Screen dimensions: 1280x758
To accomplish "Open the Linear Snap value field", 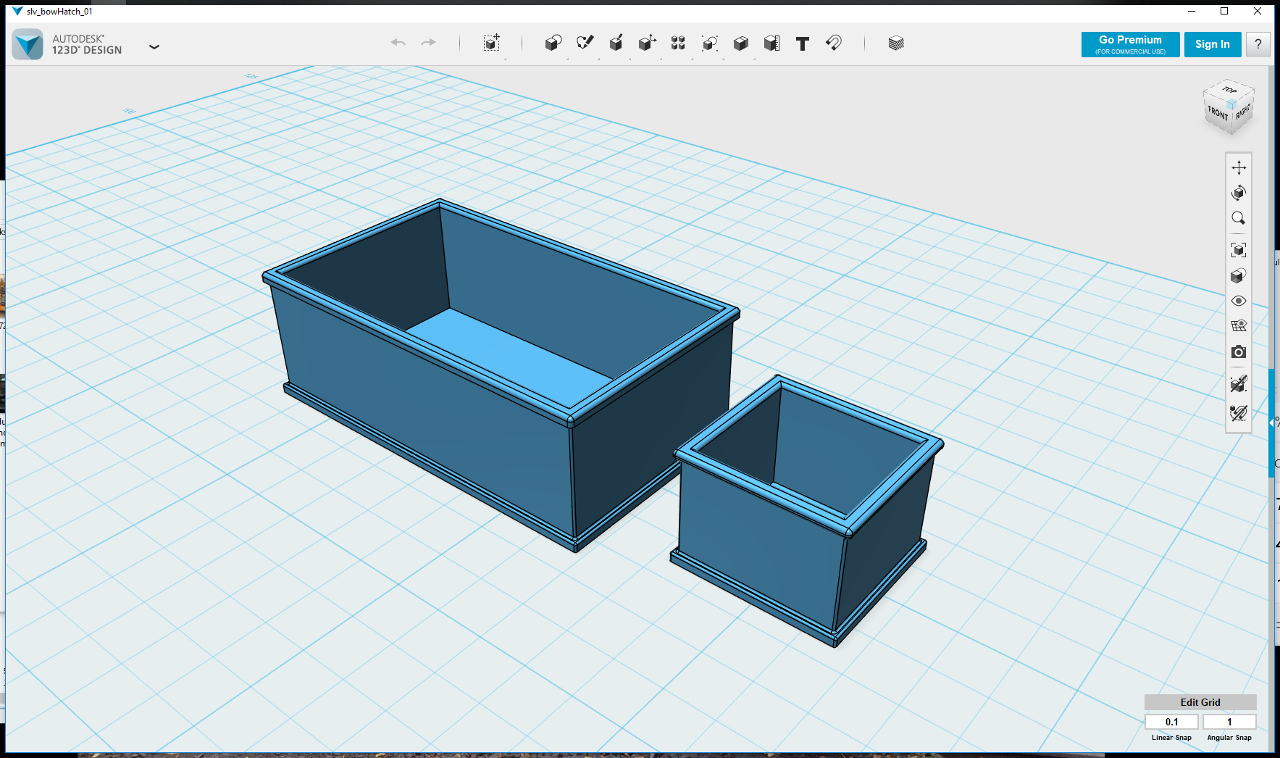I will coord(1172,722).
